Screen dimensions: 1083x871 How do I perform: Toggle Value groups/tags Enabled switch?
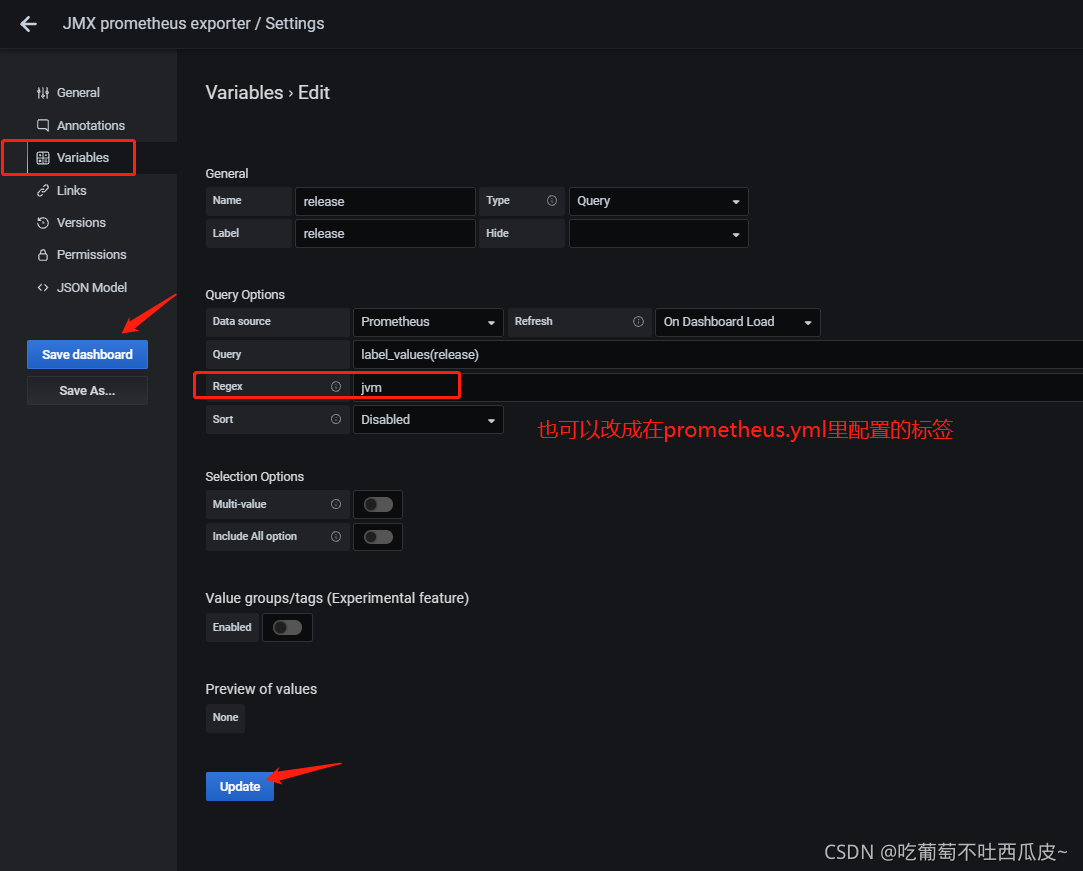[x=287, y=627]
